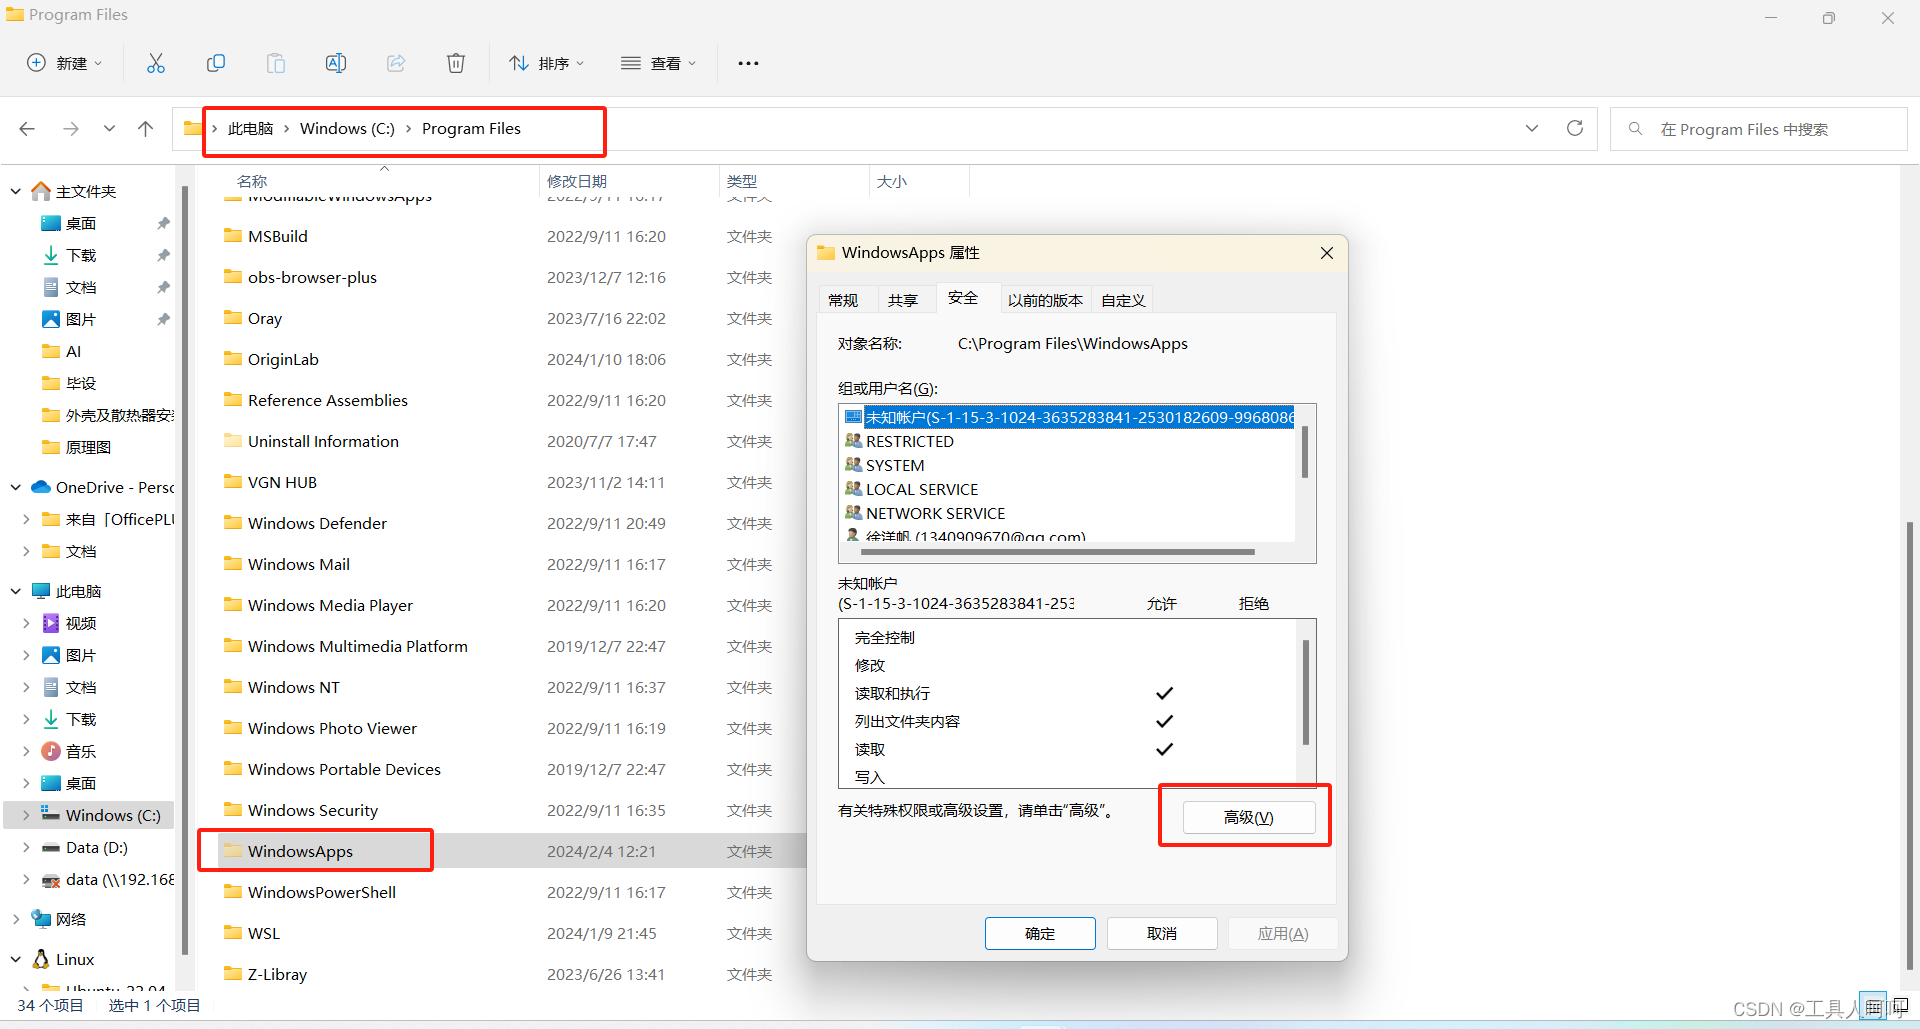Screen dimensions: 1920x1029
Task: Click the Rename icon in toolbar
Action: click(336, 63)
